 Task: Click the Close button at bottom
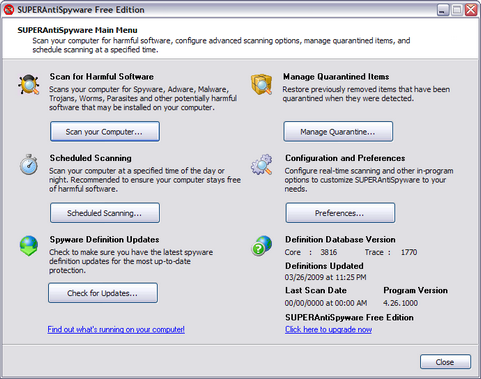pyautogui.click(x=445, y=362)
